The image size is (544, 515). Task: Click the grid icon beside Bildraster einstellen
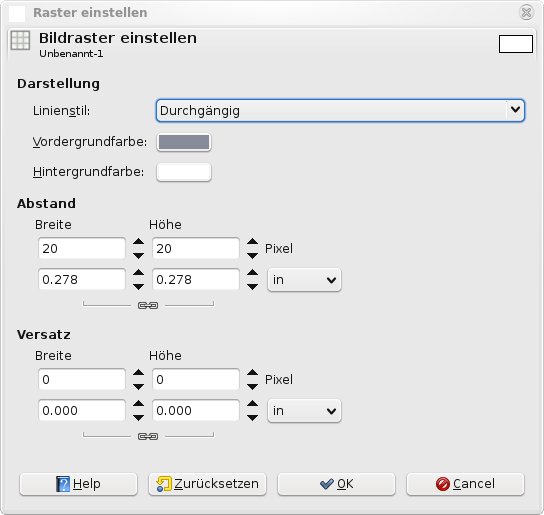20,40
